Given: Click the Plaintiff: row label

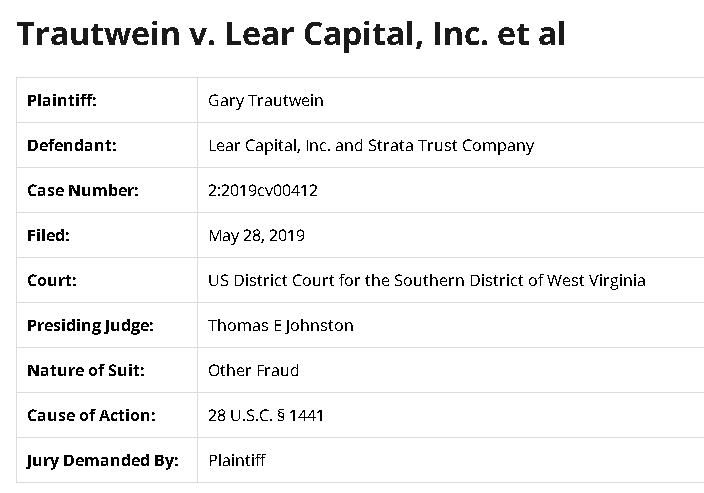Looking at the screenshot, I should point(62,100).
